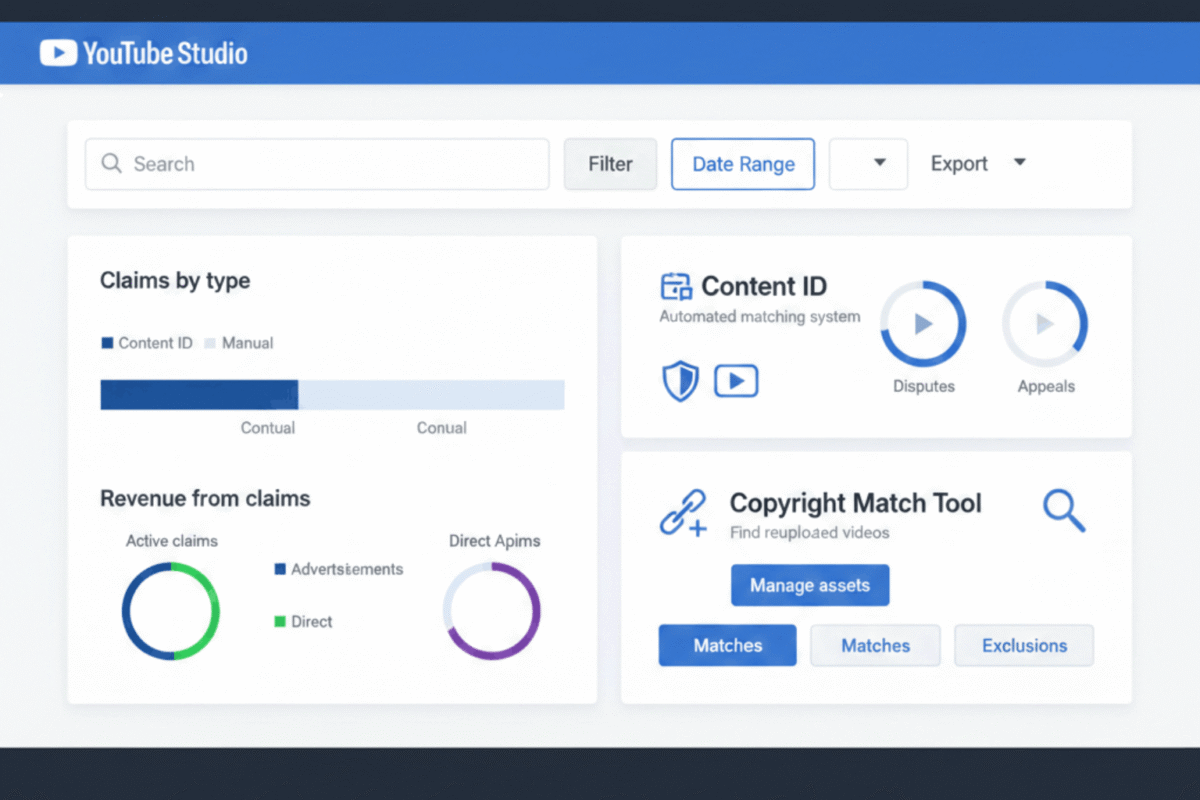The image size is (1200, 800).
Task: Click the Content ID card title
Action: click(x=764, y=287)
